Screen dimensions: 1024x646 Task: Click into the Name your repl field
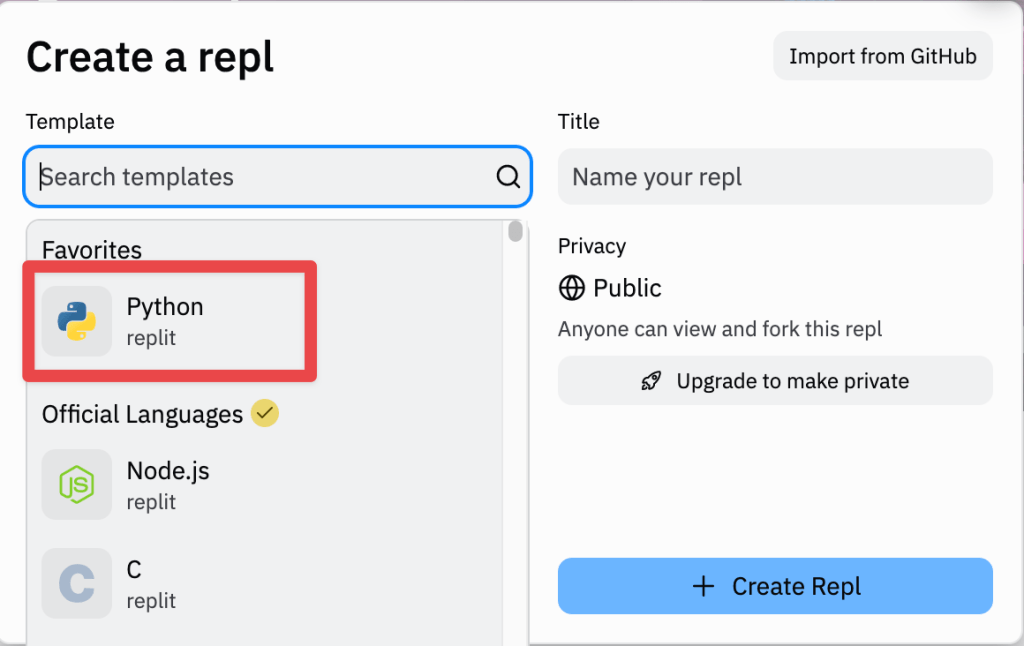click(x=775, y=177)
